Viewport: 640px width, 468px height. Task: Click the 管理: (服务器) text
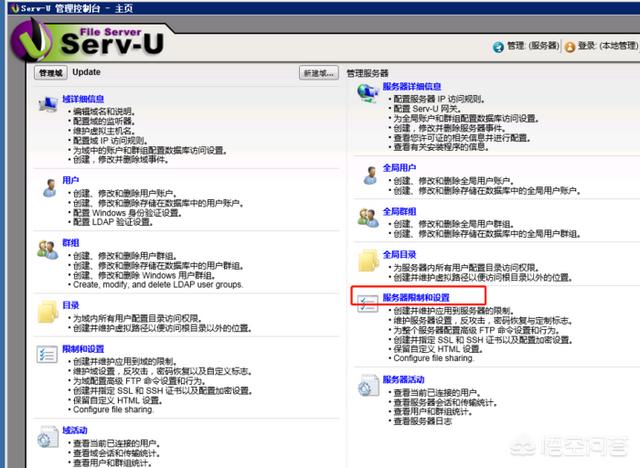(533, 46)
